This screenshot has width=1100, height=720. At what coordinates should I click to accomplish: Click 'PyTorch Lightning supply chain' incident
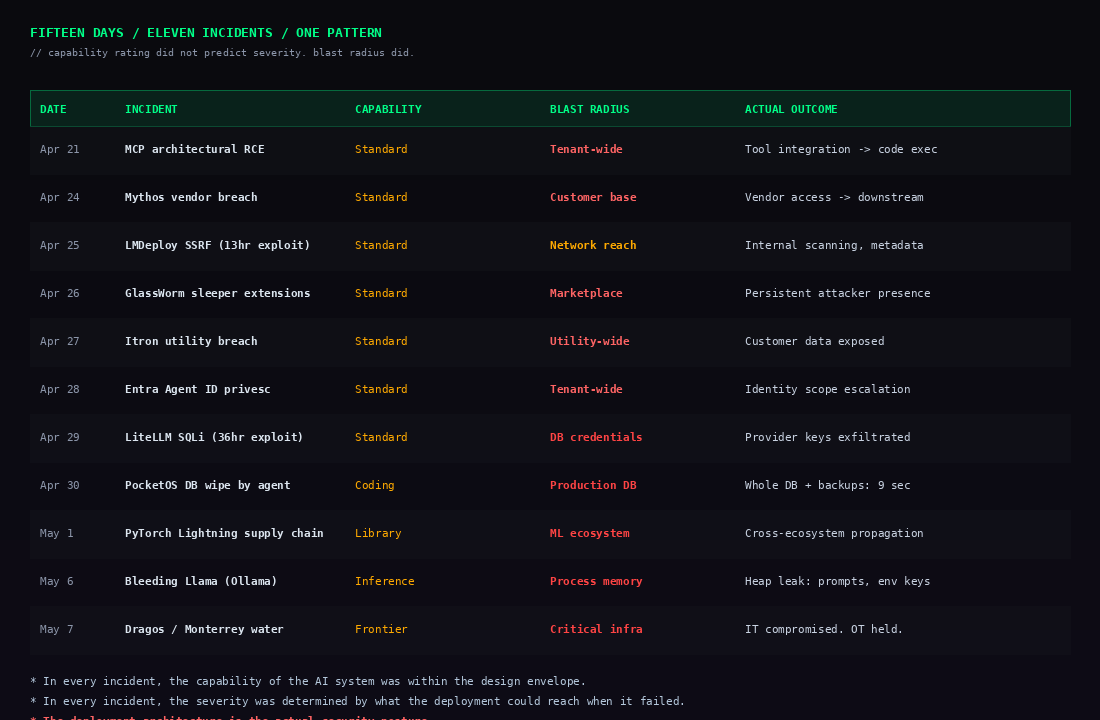pyautogui.click(x=224, y=533)
